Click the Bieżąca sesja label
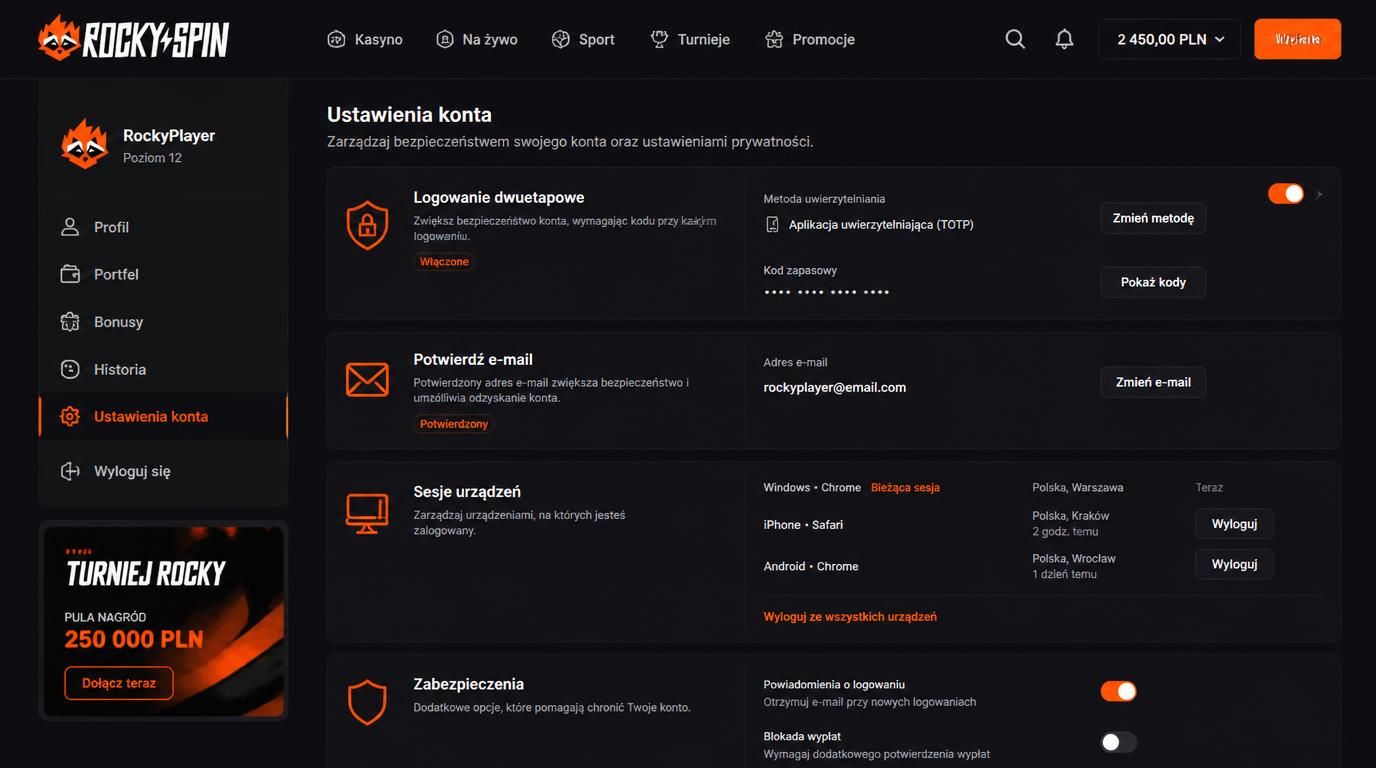The height and width of the screenshot is (768, 1376). [x=905, y=488]
